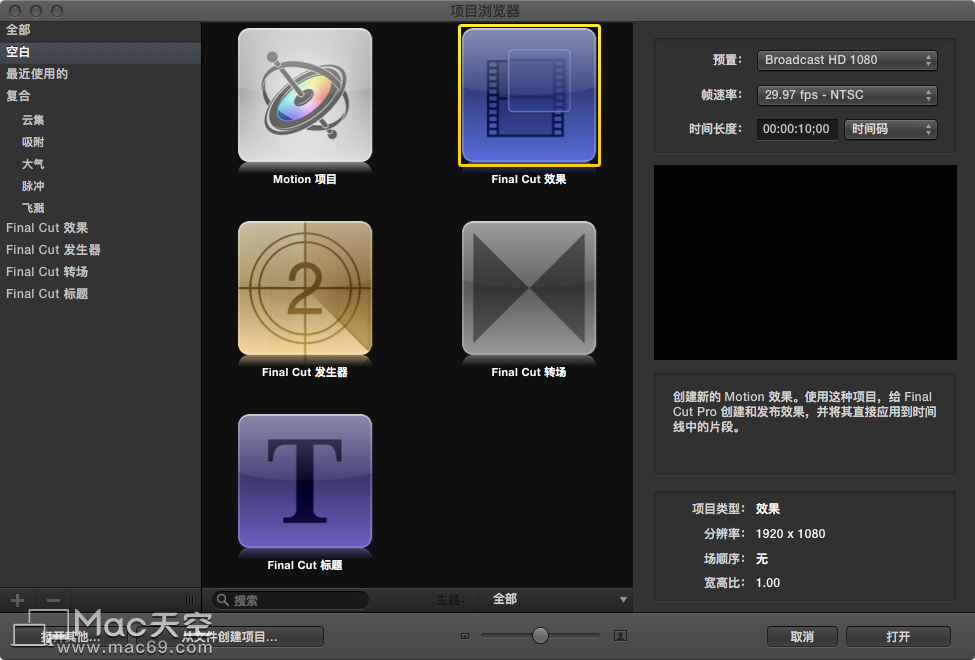Click the search magnifier icon

pyautogui.click(x=223, y=600)
